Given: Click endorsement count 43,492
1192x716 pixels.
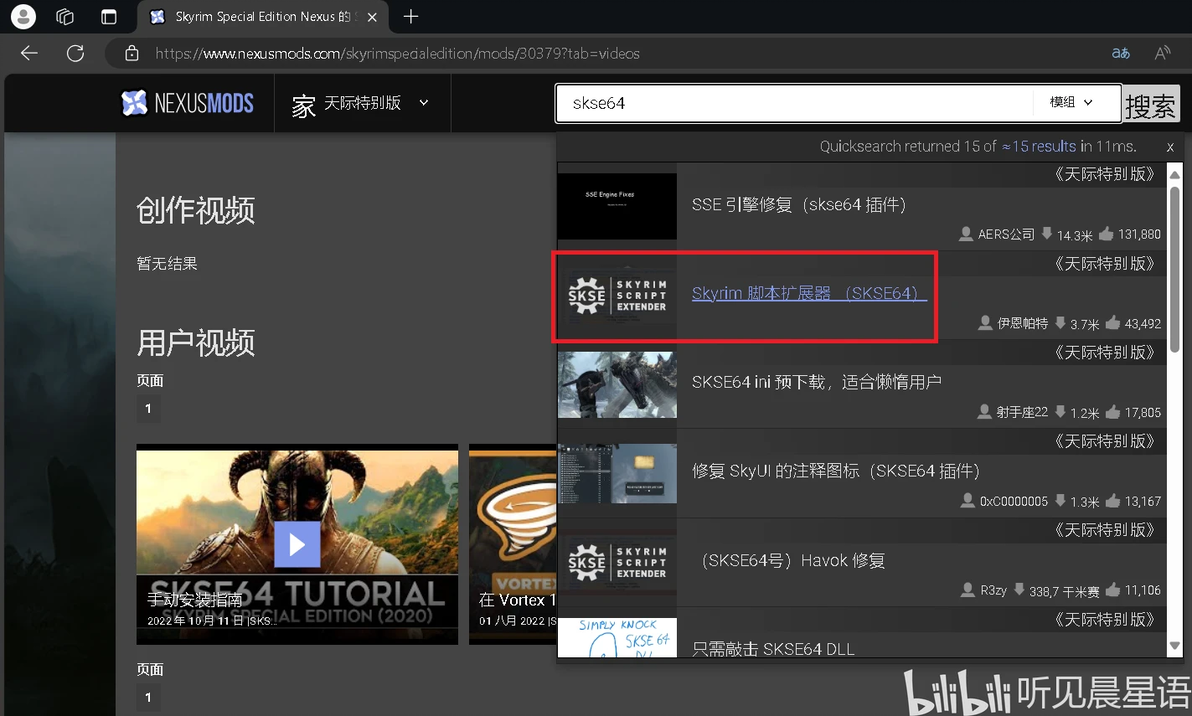Looking at the screenshot, I should click(x=1142, y=323).
